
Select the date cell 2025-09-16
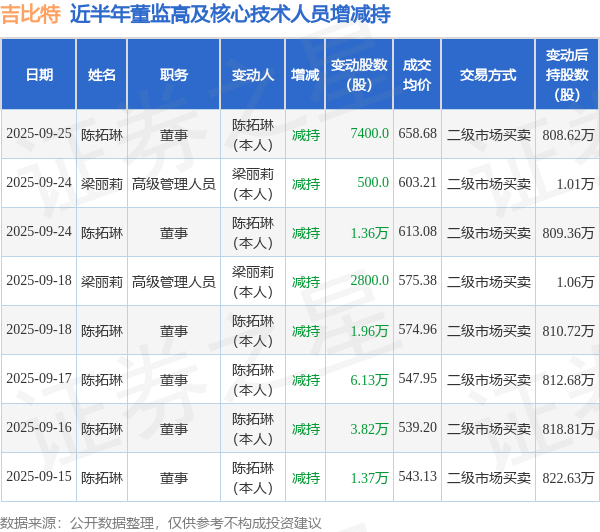tap(39, 428)
